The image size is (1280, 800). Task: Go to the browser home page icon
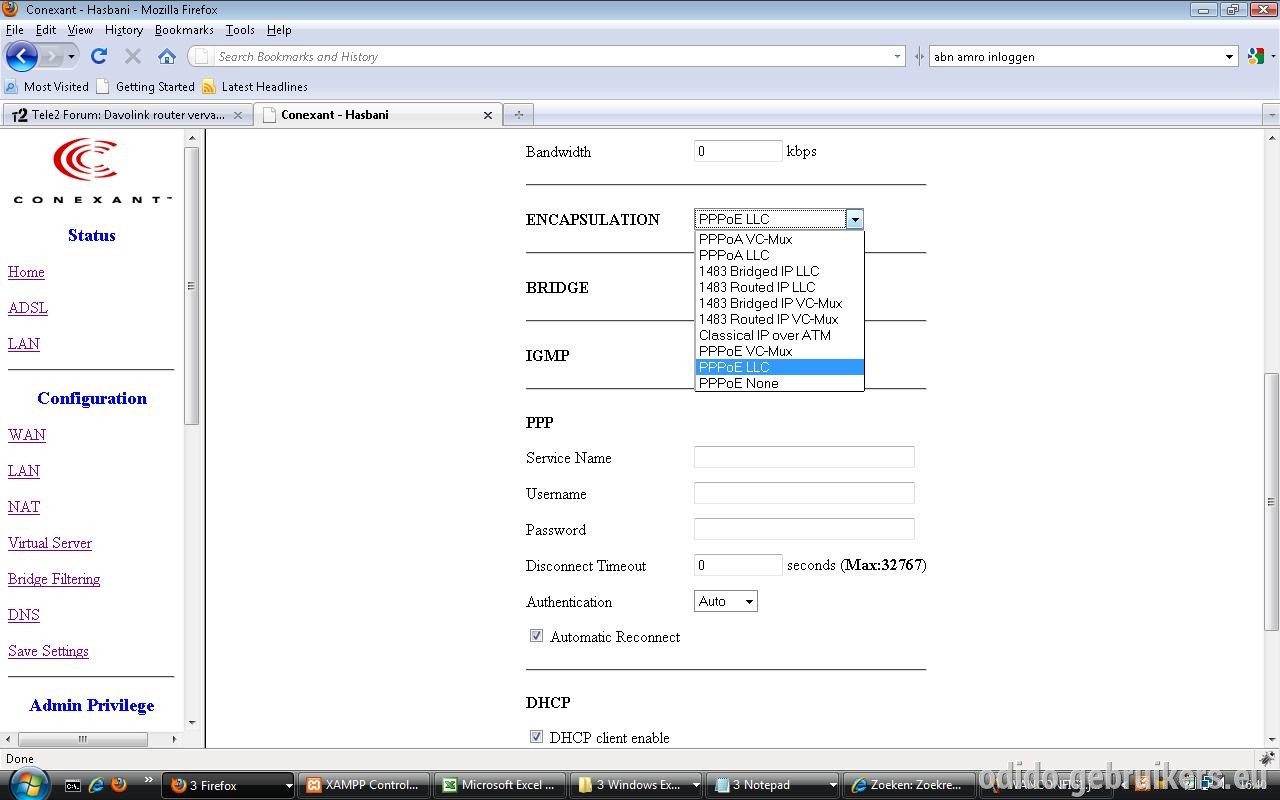pos(167,56)
